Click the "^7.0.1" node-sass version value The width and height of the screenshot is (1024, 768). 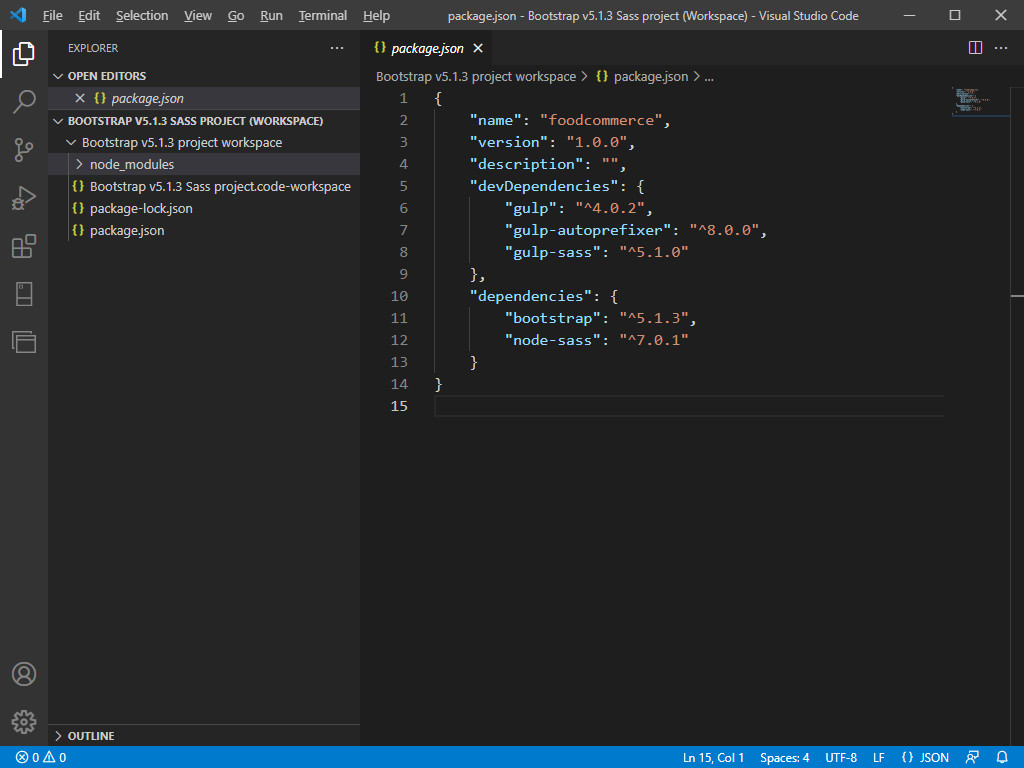click(654, 340)
